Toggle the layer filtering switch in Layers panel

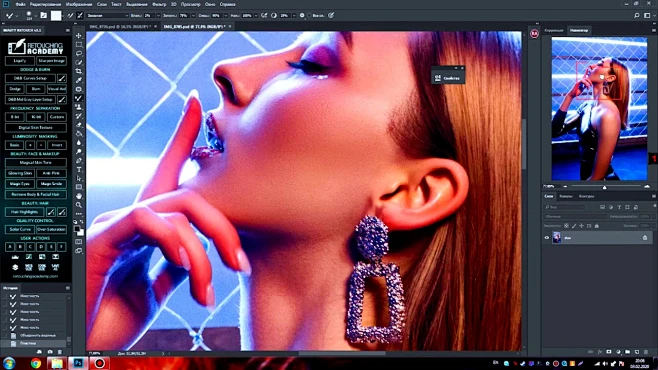click(654, 206)
